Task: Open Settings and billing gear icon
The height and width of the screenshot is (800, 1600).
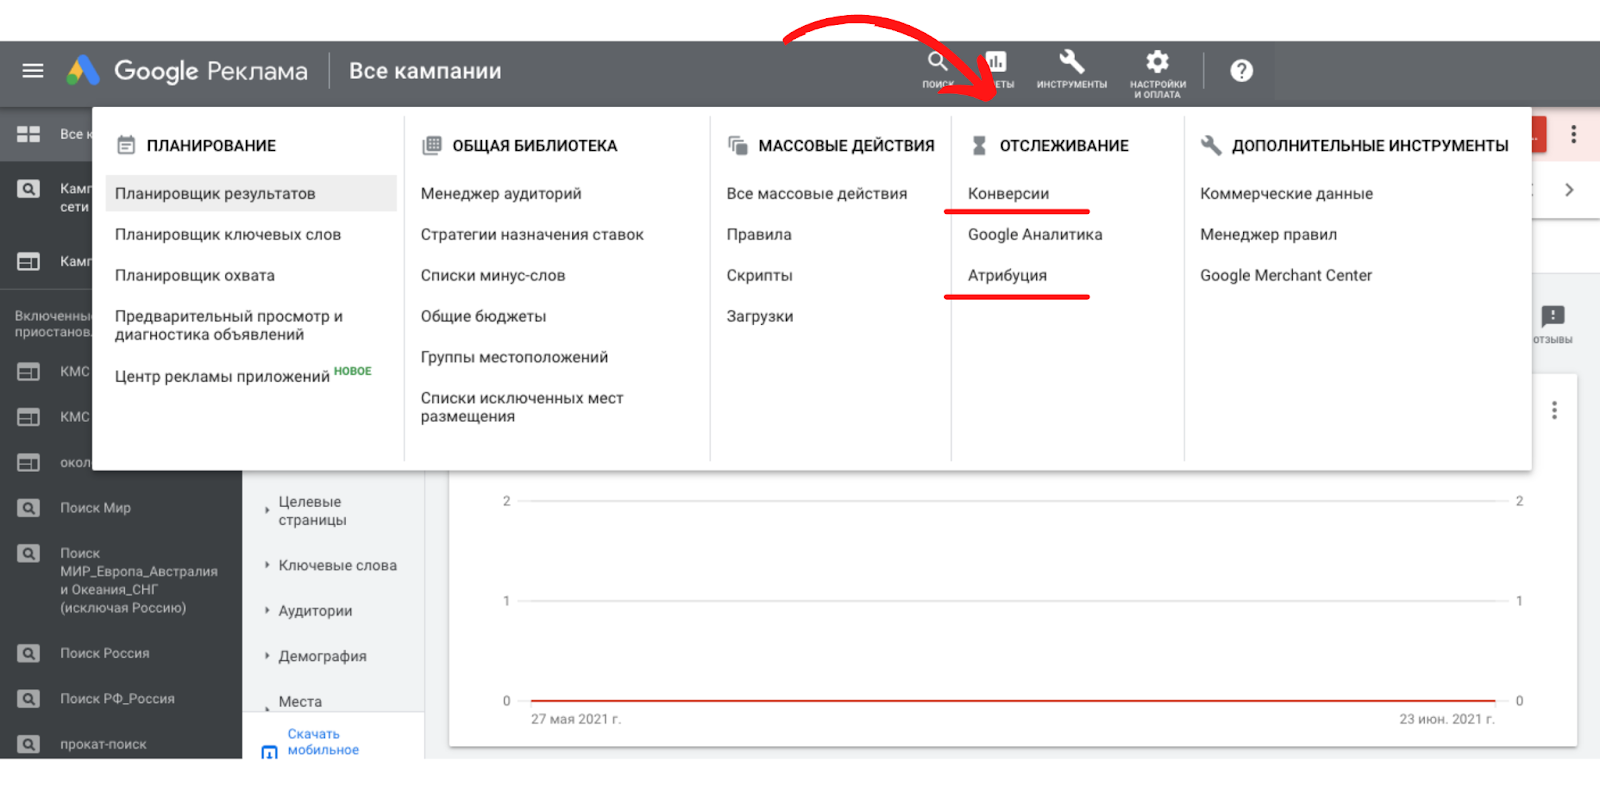Action: coord(1157,69)
